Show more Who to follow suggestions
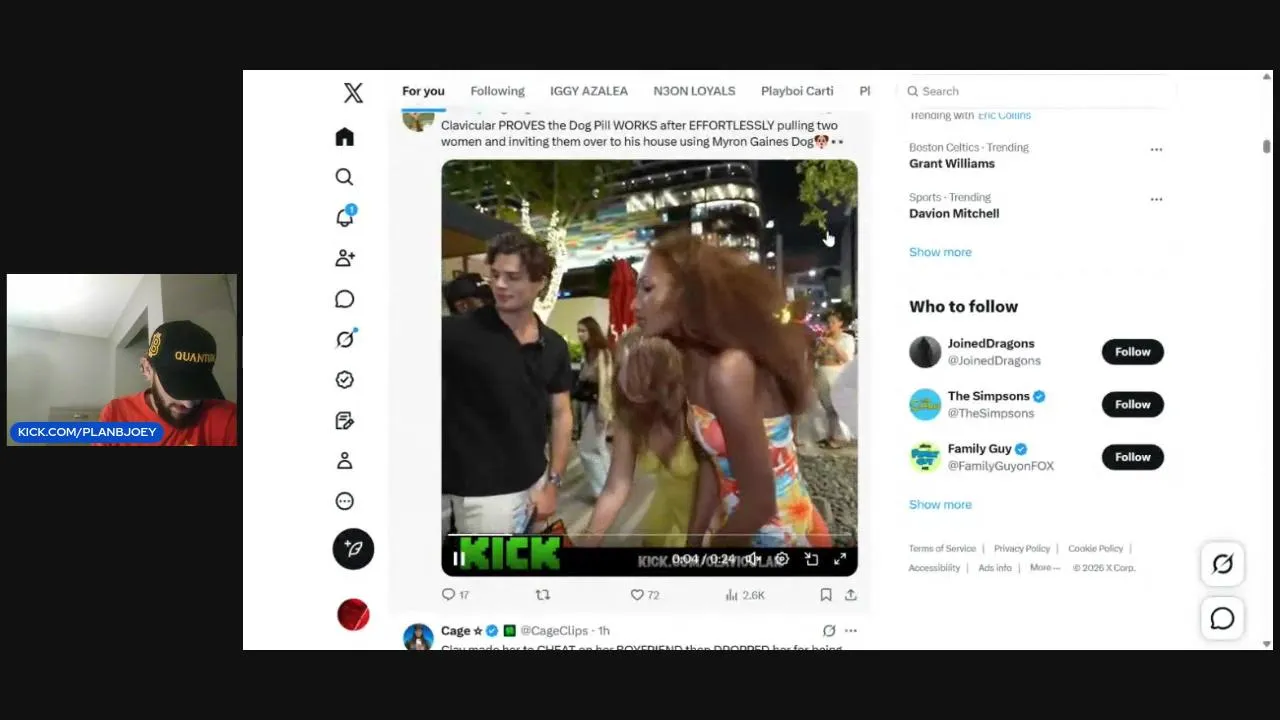The image size is (1280, 720). pos(940,505)
